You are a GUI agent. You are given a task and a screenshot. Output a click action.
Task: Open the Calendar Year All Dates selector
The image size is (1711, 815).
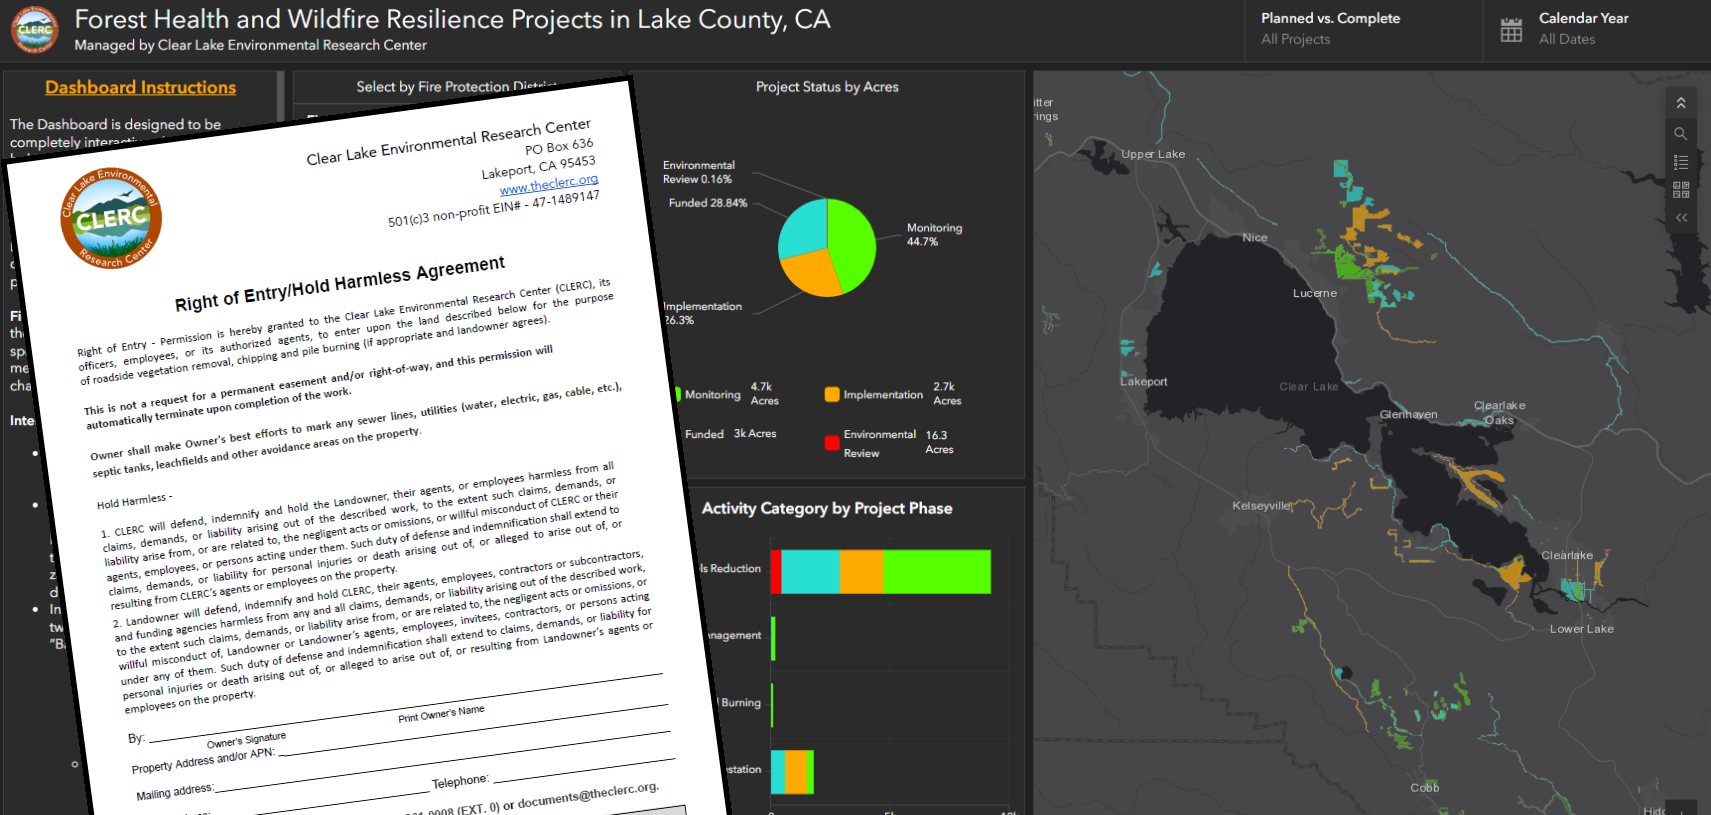click(x=1583, y=29)
